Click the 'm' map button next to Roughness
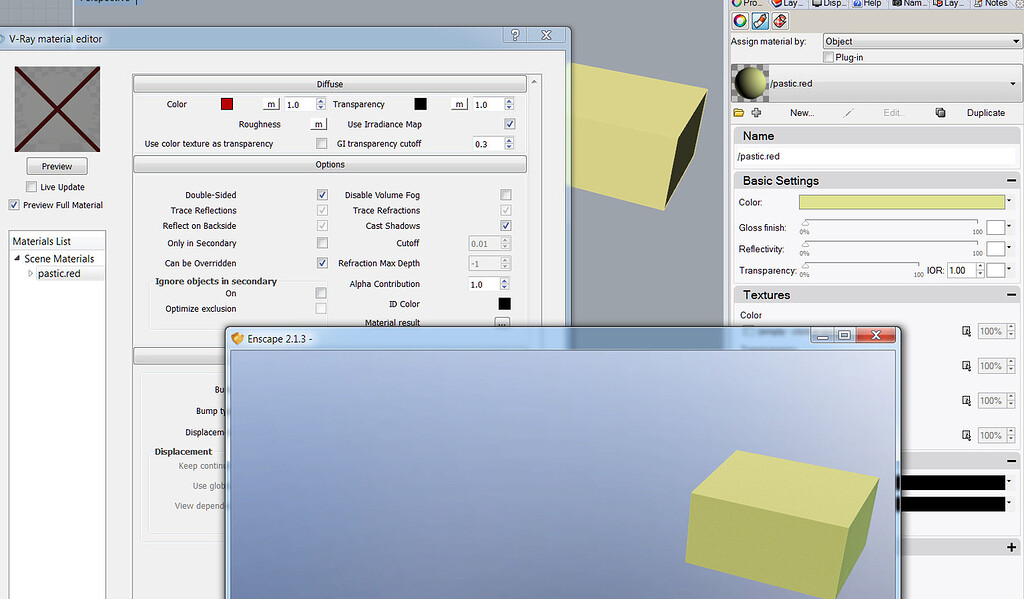 [317, 124]
